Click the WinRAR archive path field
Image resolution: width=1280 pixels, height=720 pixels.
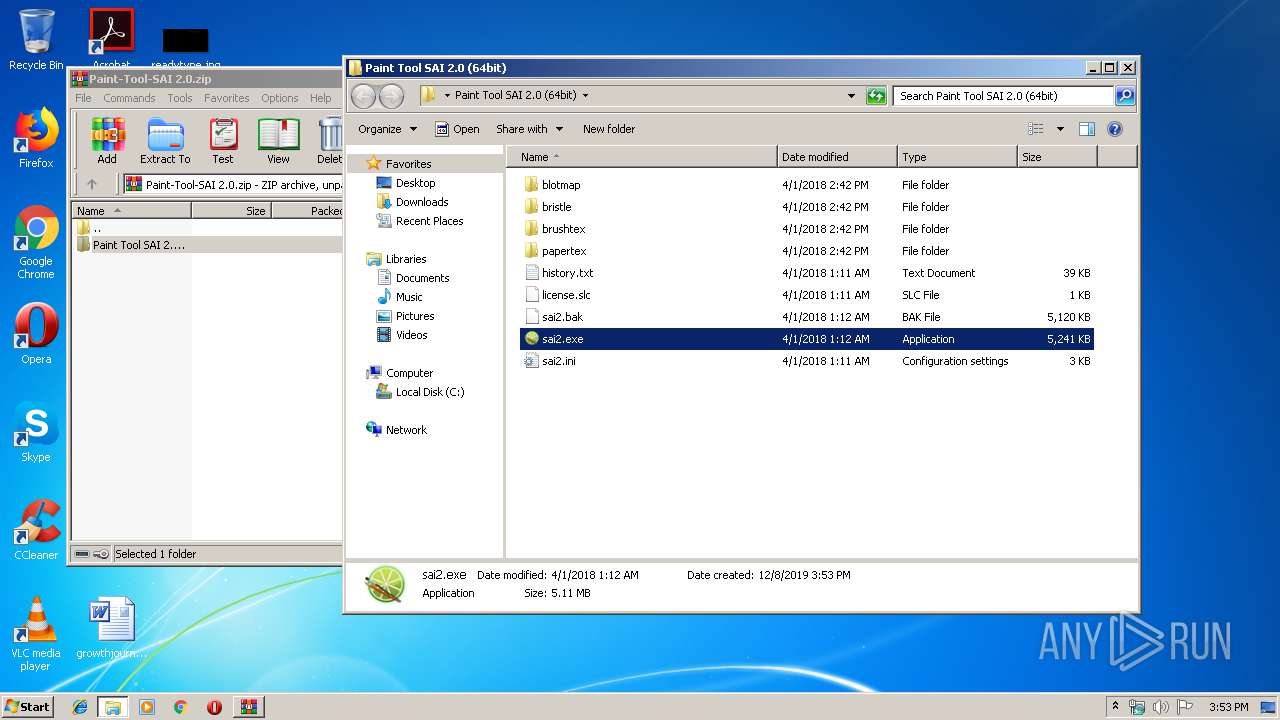coord(232,184)
